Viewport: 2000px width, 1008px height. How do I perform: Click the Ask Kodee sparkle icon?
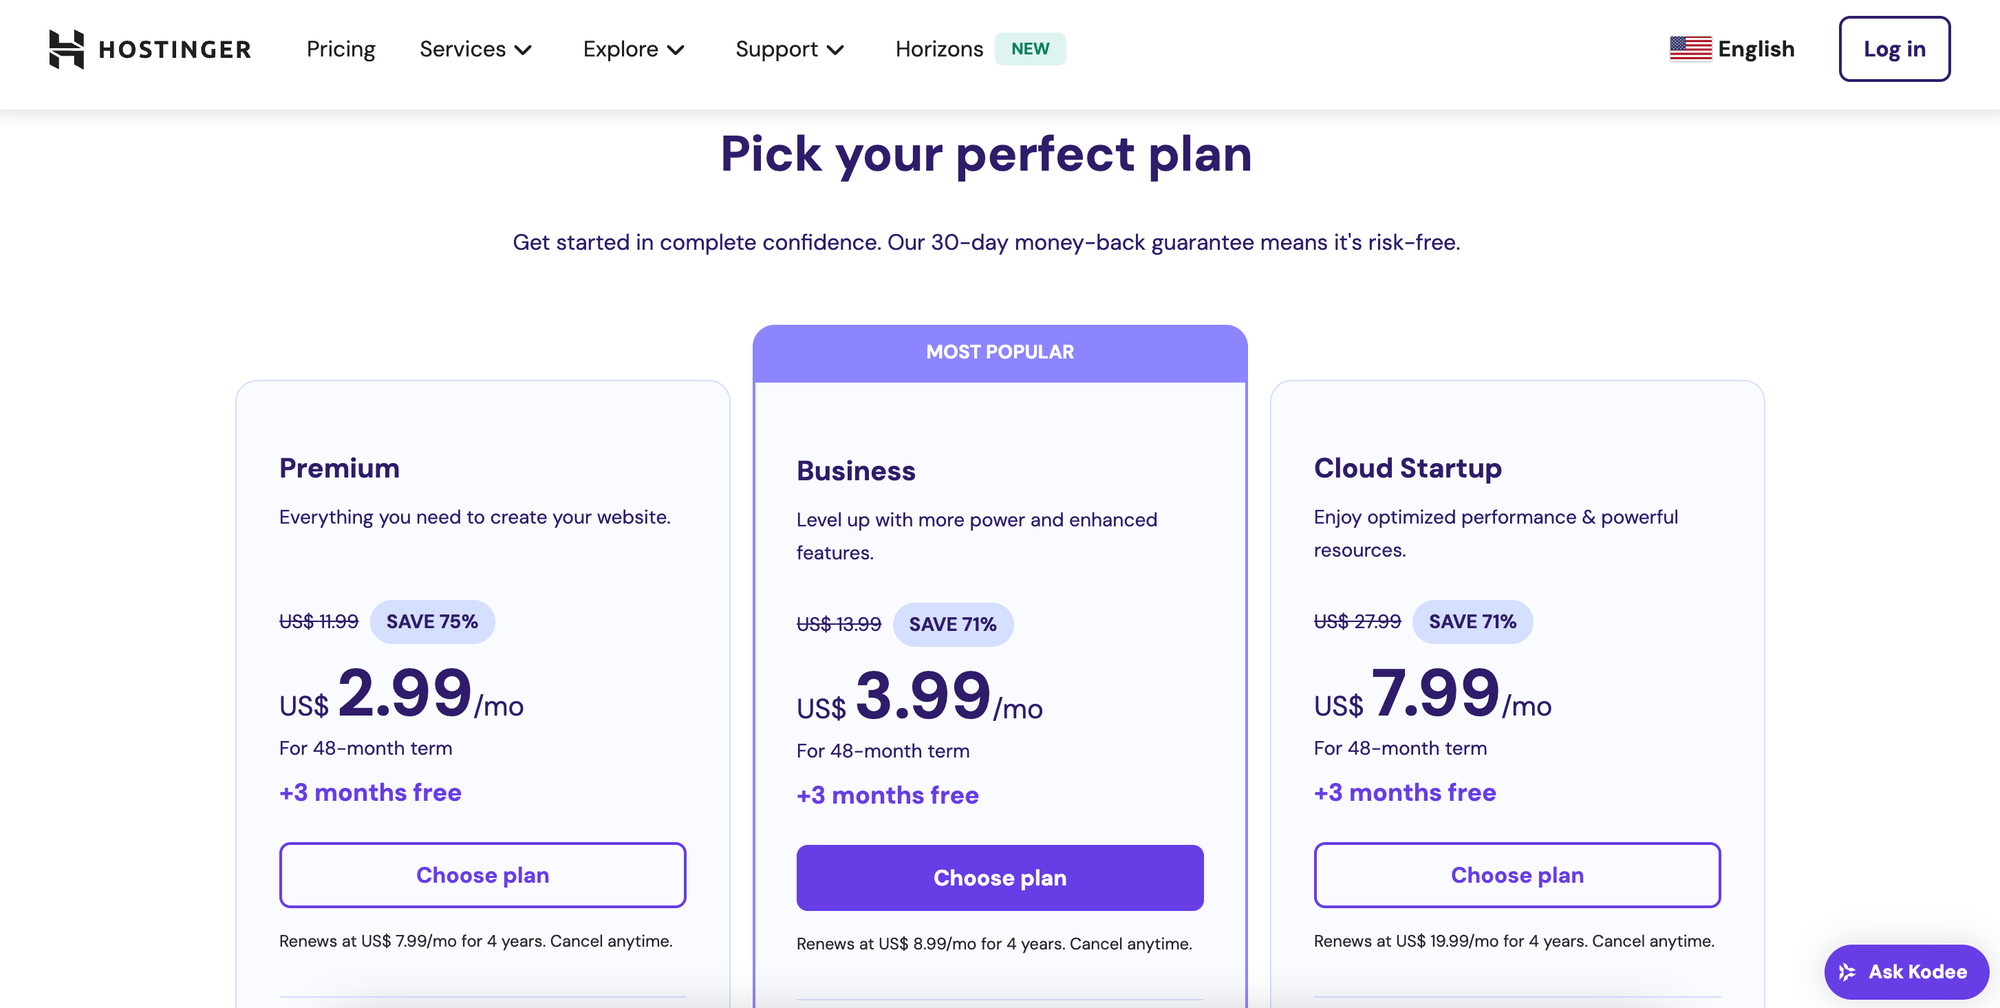coord(1847,972)
